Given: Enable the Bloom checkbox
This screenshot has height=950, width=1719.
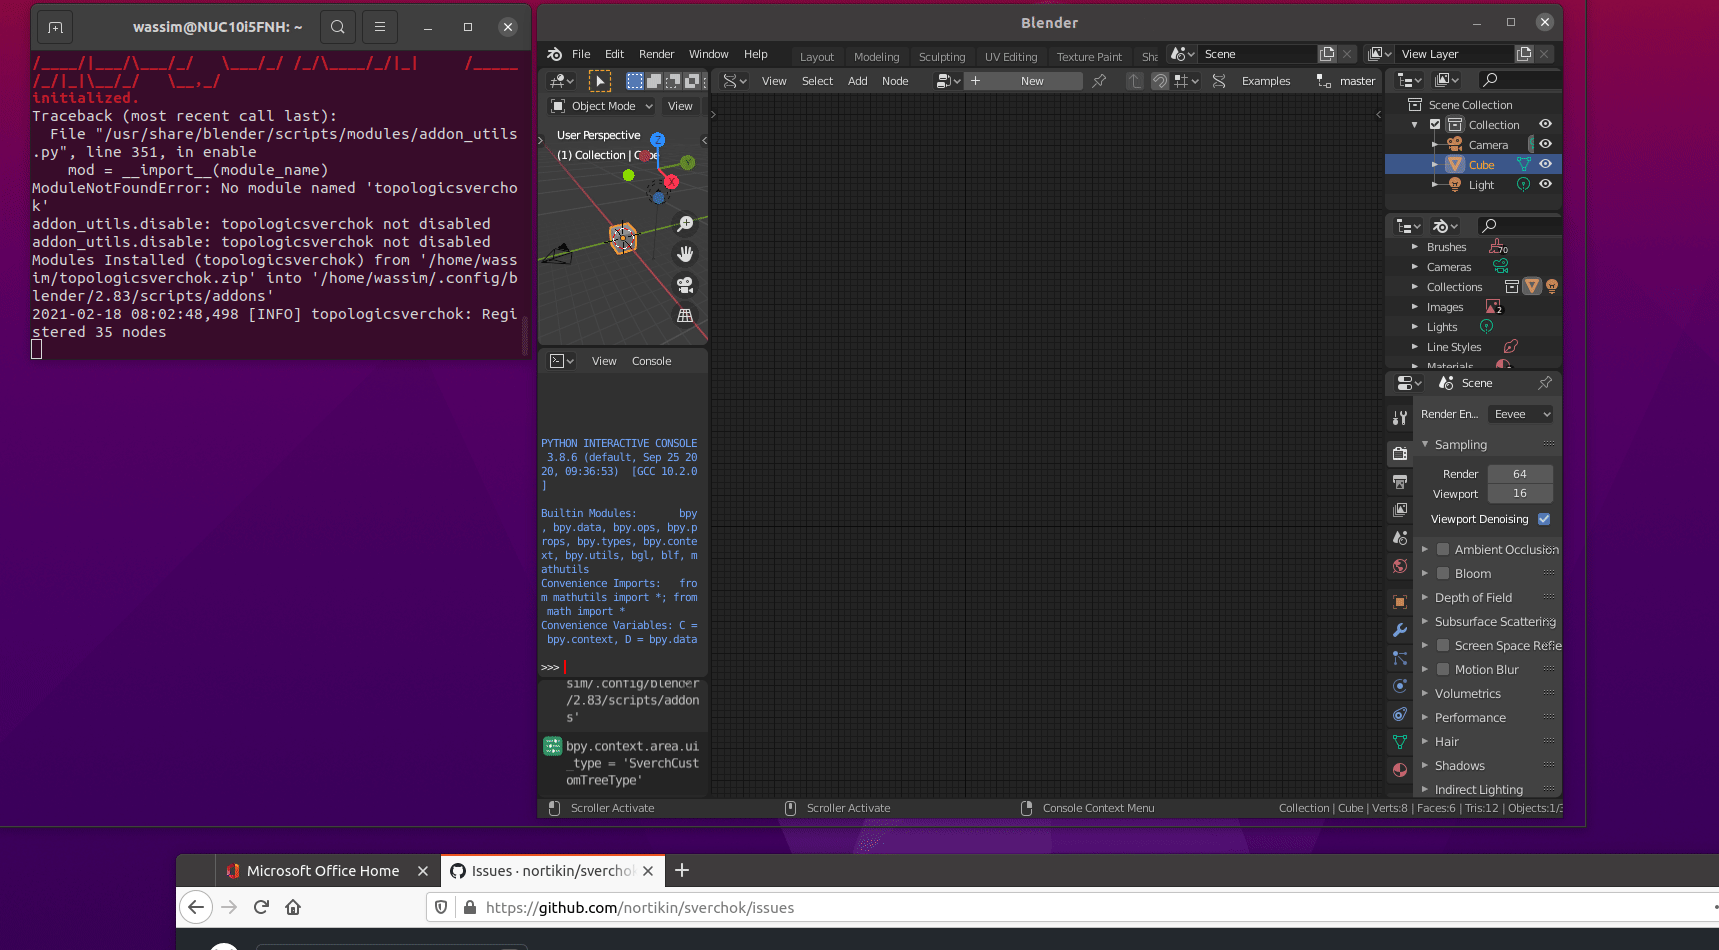Looking at the screenshot, I should pos(1443,573).
